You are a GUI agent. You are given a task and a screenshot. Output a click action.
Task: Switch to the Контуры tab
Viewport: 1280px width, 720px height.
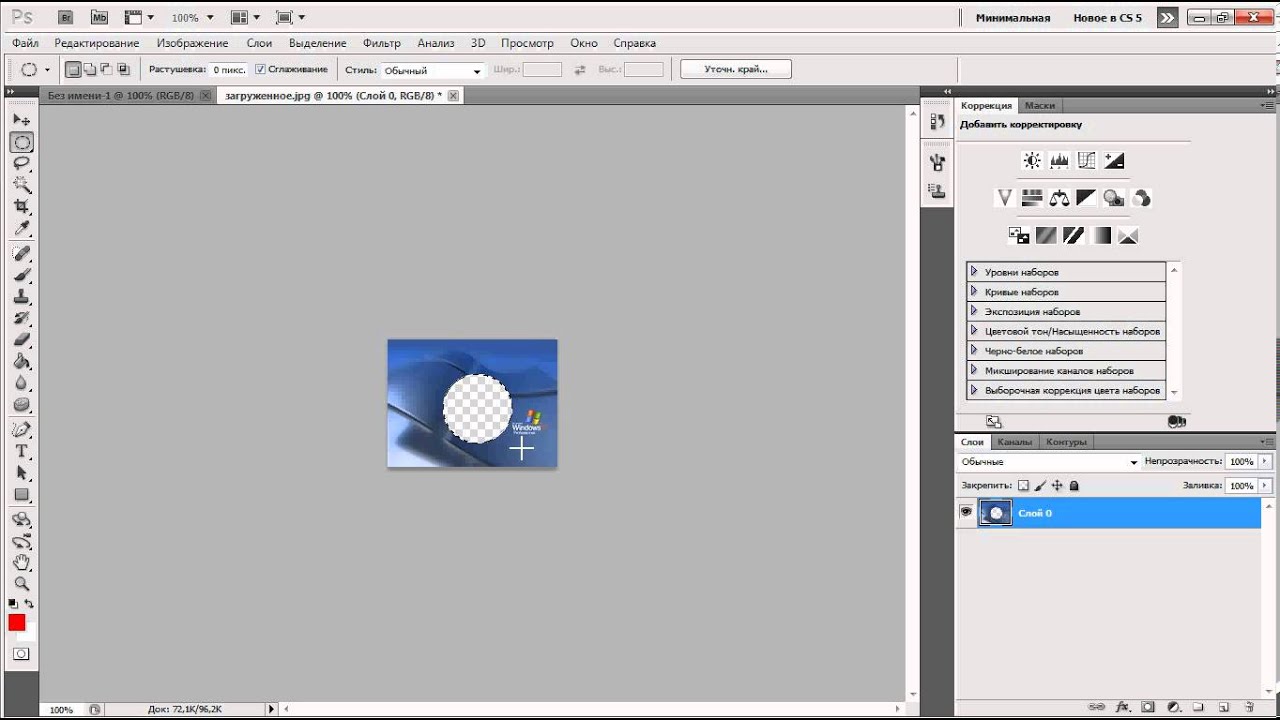tap(1066, 441)
